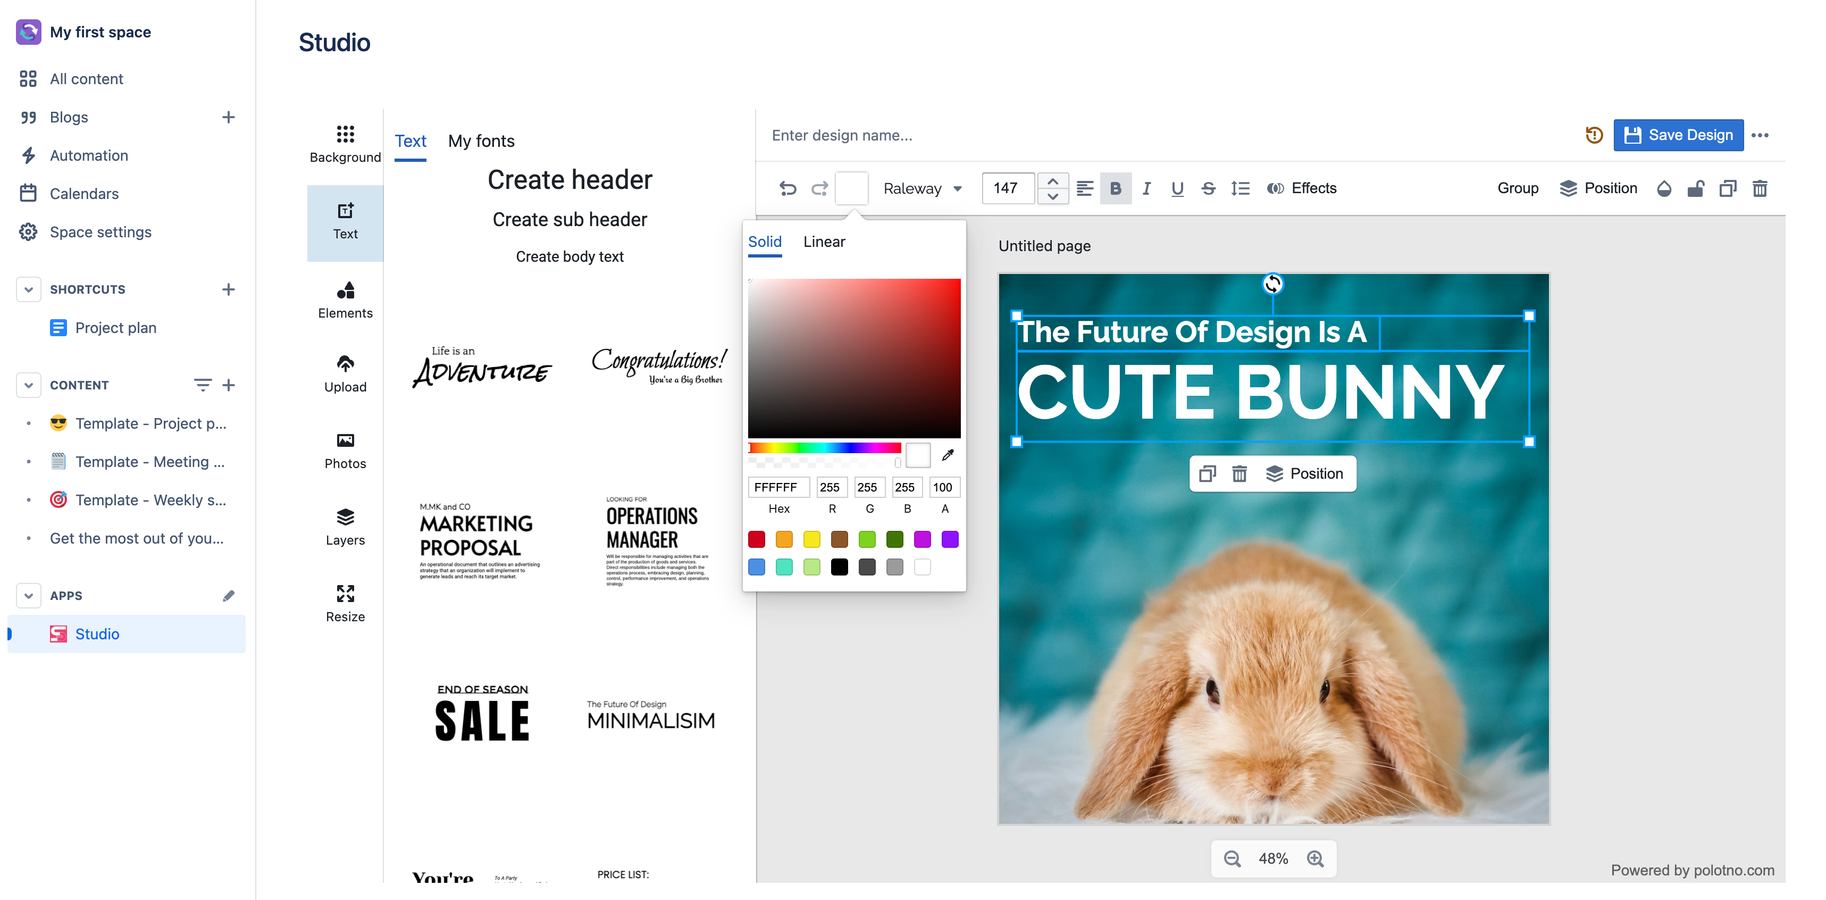This screenshot has width=1826, height=900.
Task: Click the rotate handle above text
Action: (1272, 284)
